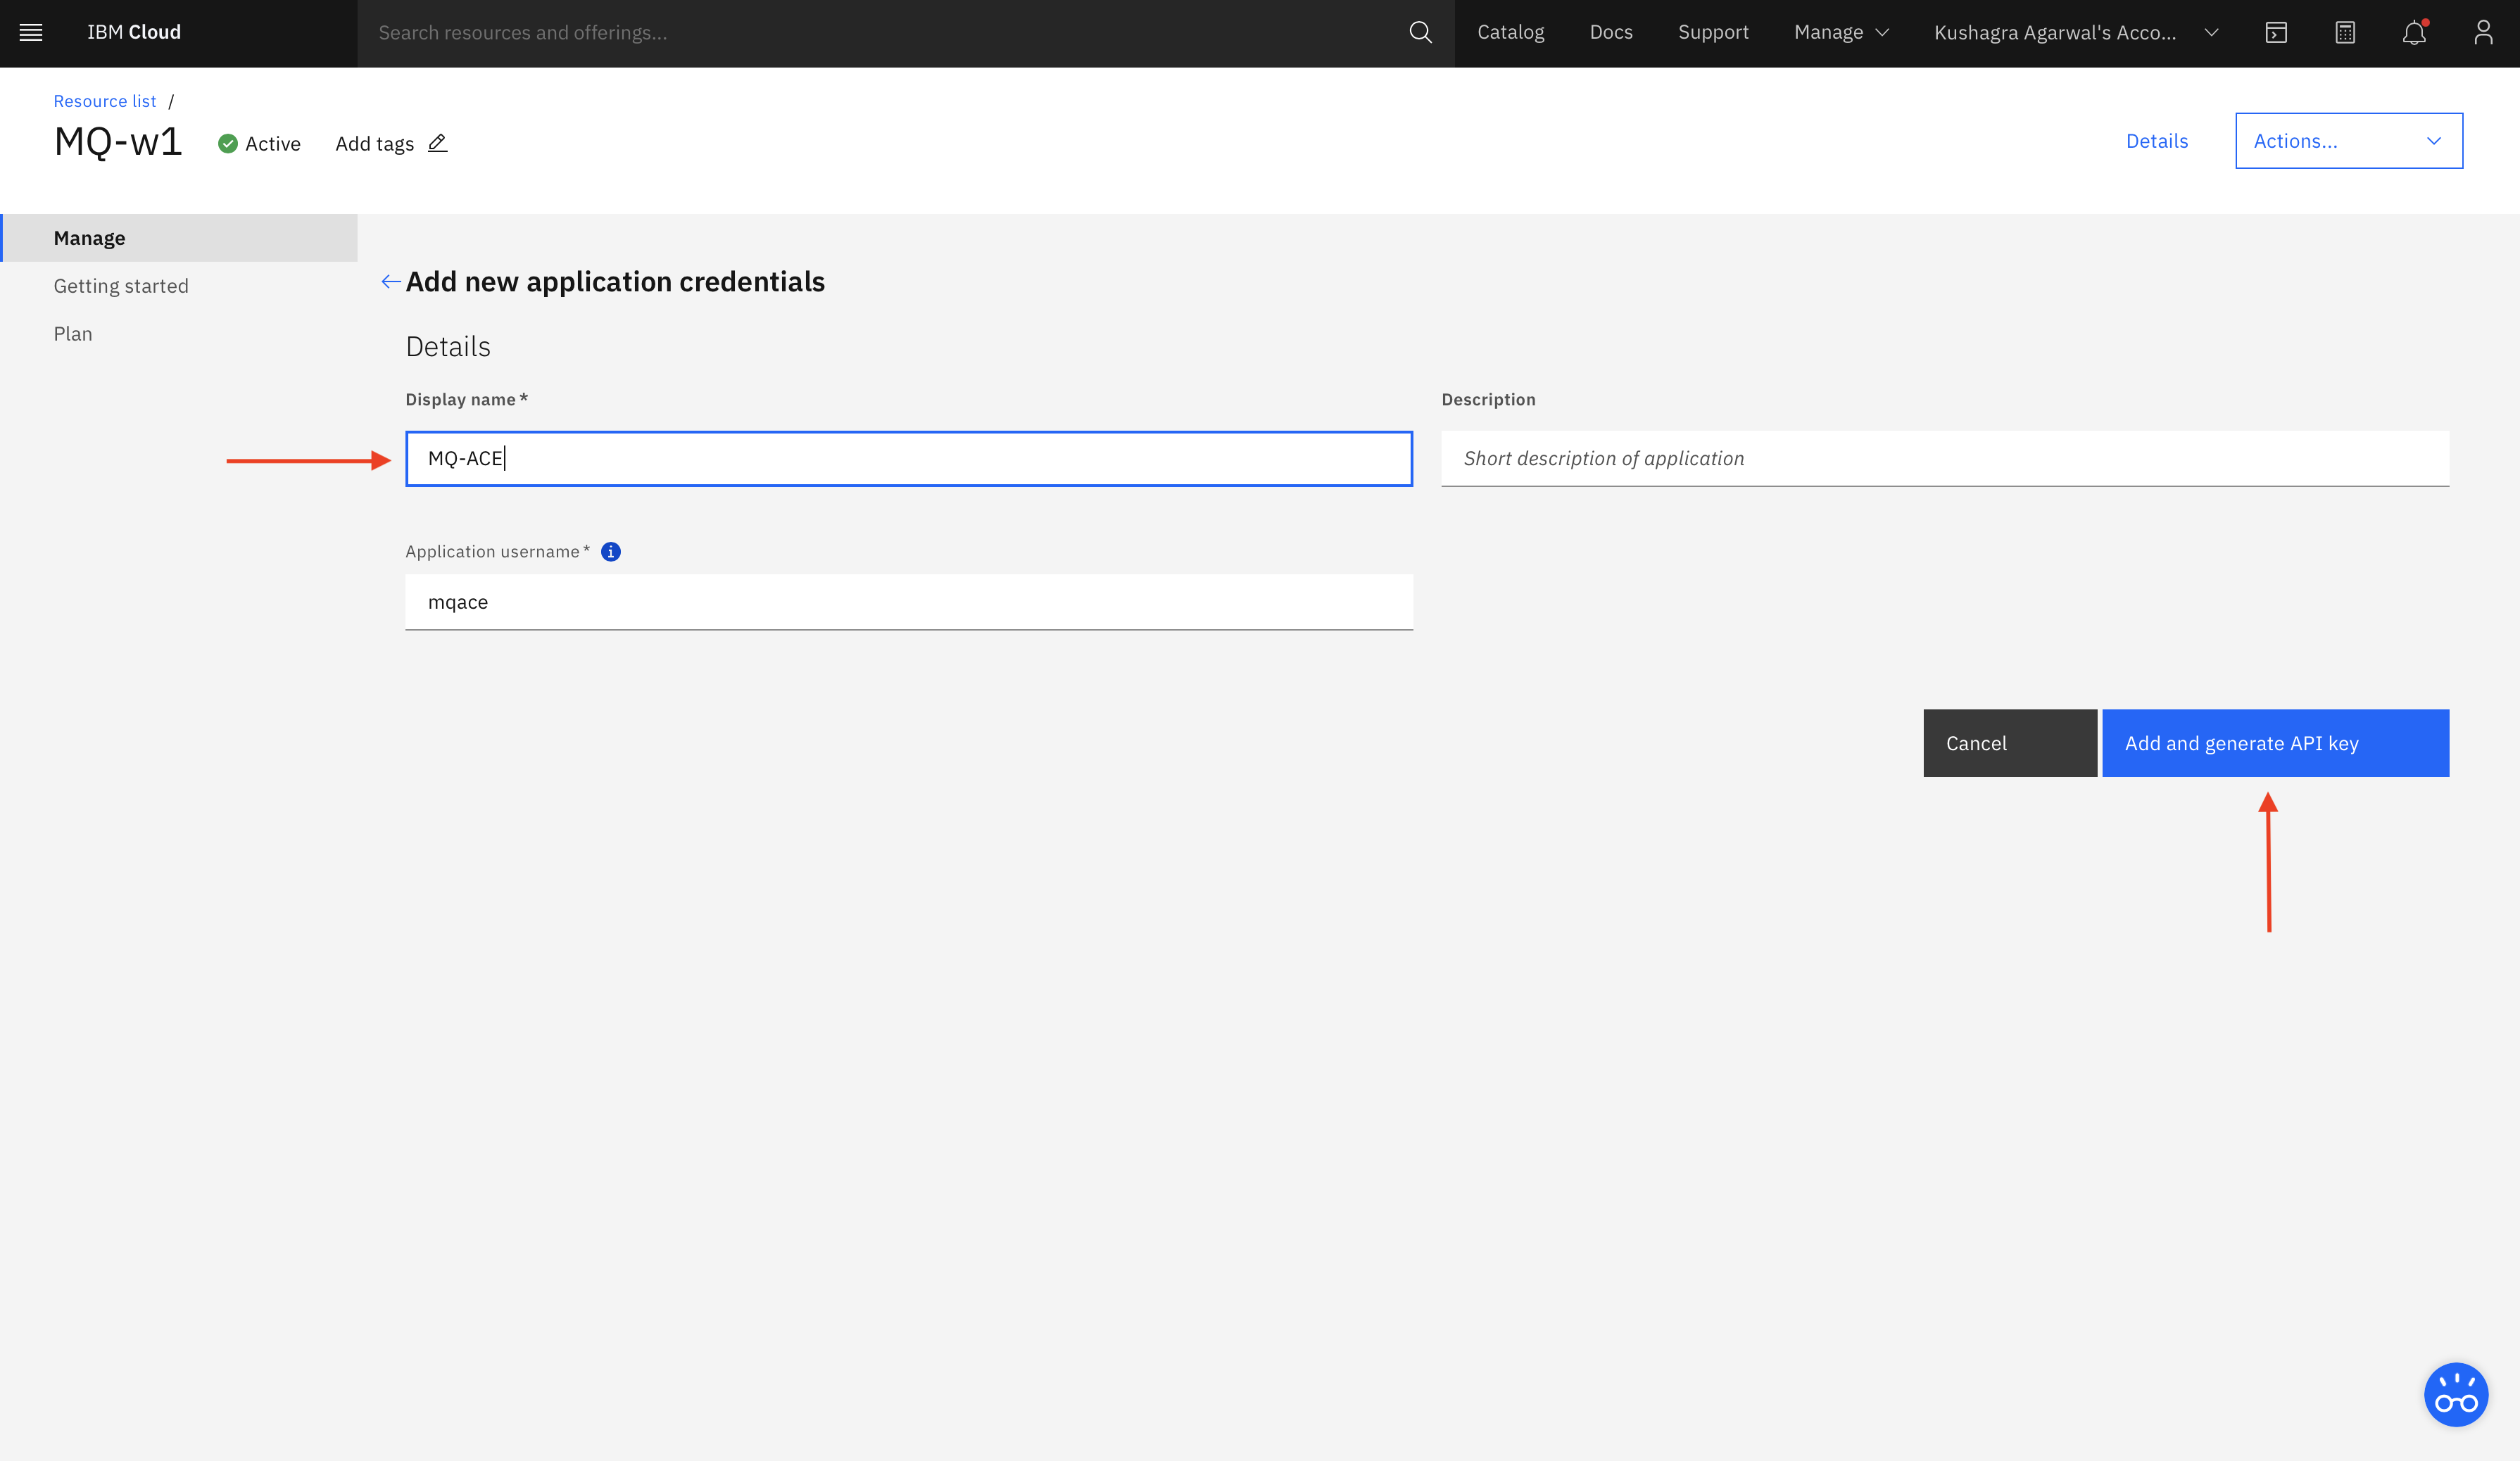The width and height of the screenshot is (2520, 1461).
Task: Open the user profile avatar icon
Action: click(x=2483, y=32)
